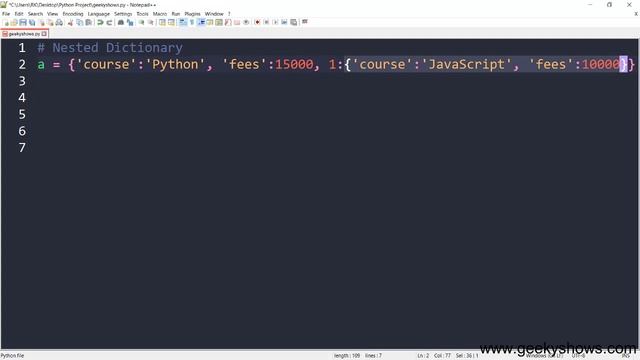
Task: Toggle the indent guide icon
Action: coord(201,22)
